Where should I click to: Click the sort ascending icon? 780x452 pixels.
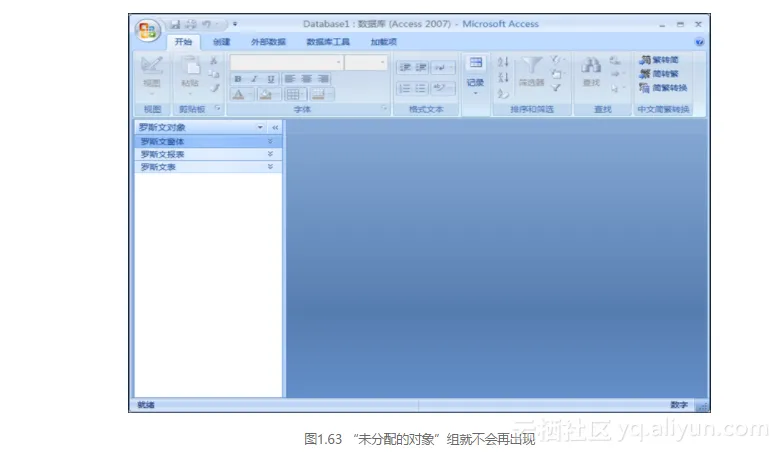(x=503, y=62)
